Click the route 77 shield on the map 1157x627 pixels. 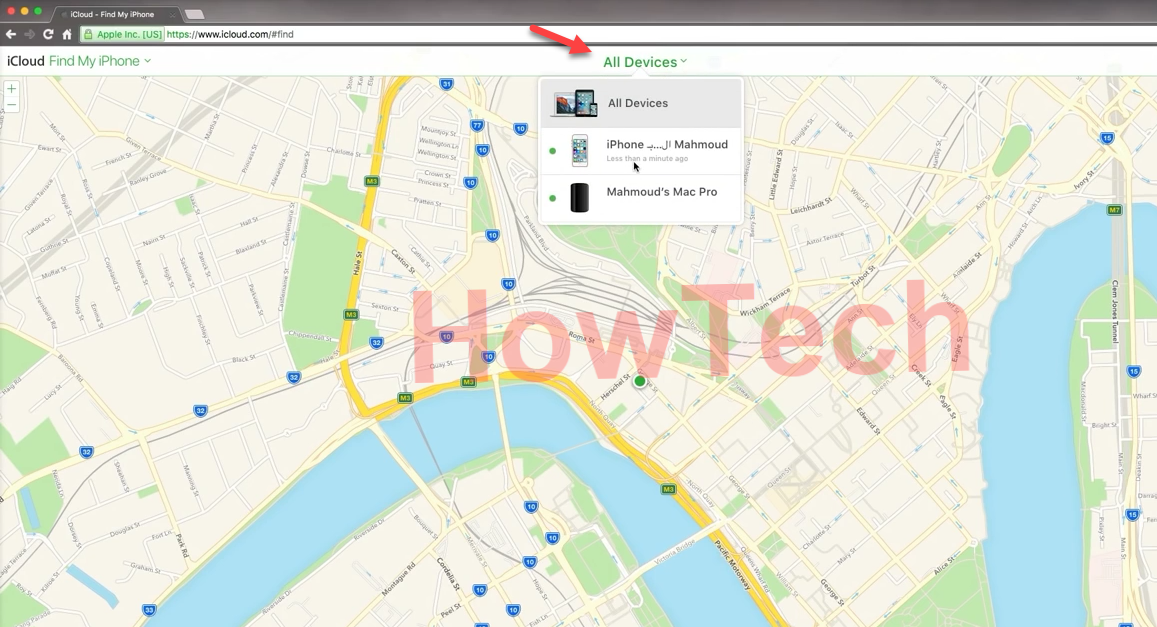[x=477, y=125]
